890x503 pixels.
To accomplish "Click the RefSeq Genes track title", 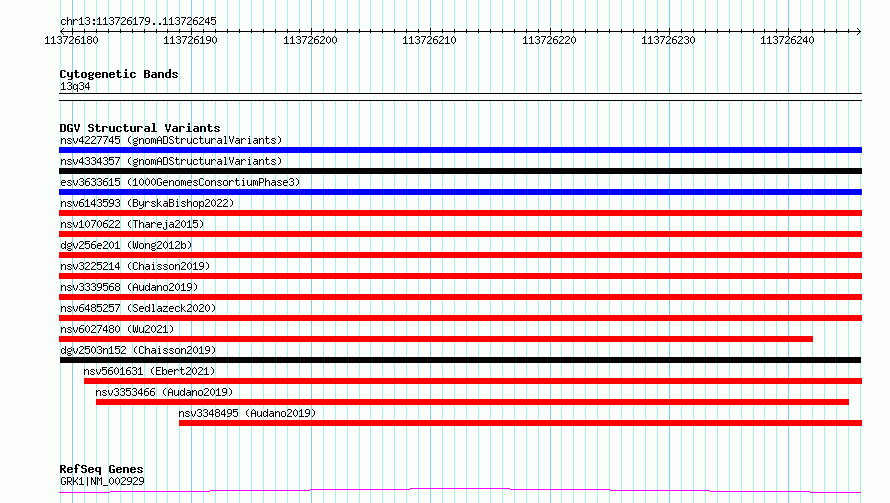I will click(101, 469).
